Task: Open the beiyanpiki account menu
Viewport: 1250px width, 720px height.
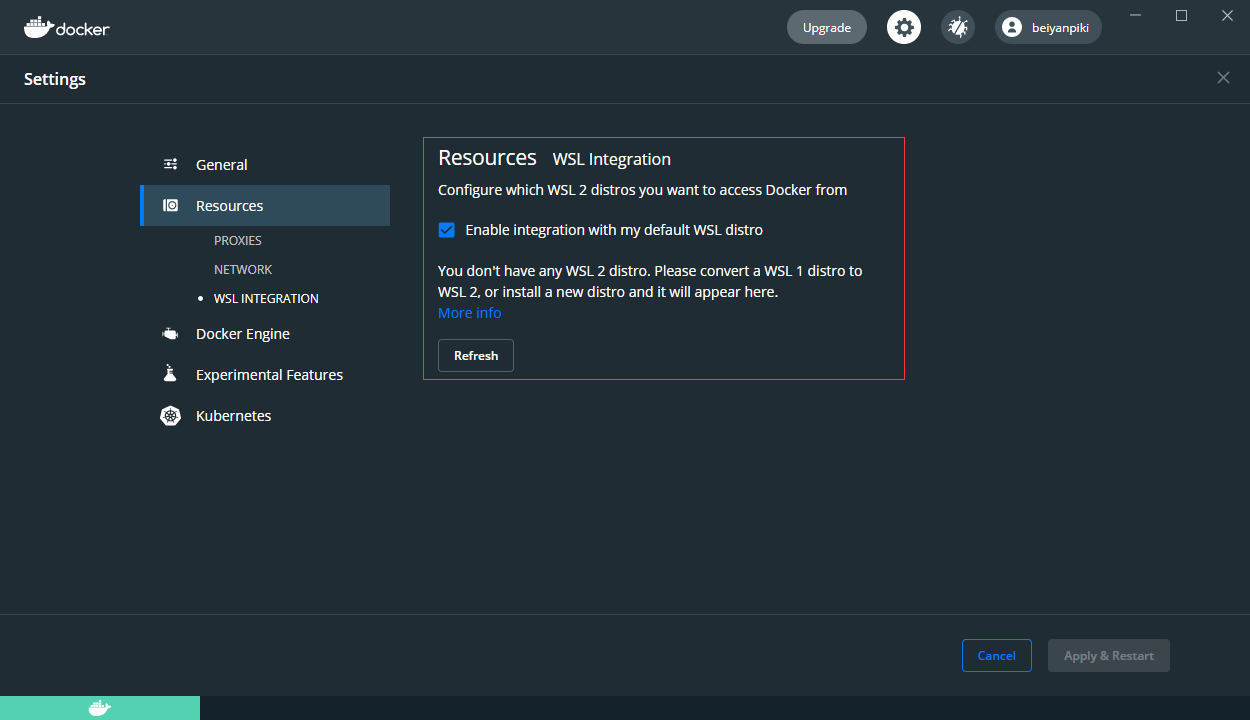Action: [x=1048, y=27]
